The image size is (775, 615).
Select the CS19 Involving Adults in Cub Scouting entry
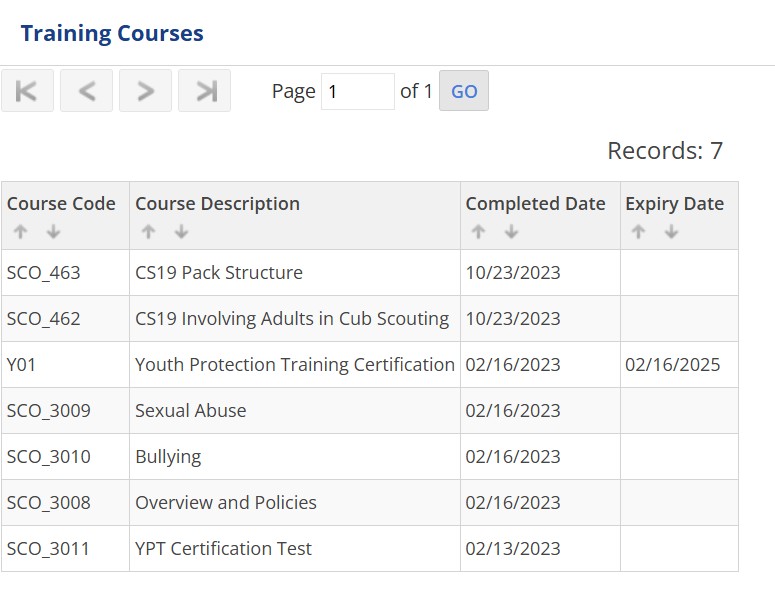[x=291, y=319]
